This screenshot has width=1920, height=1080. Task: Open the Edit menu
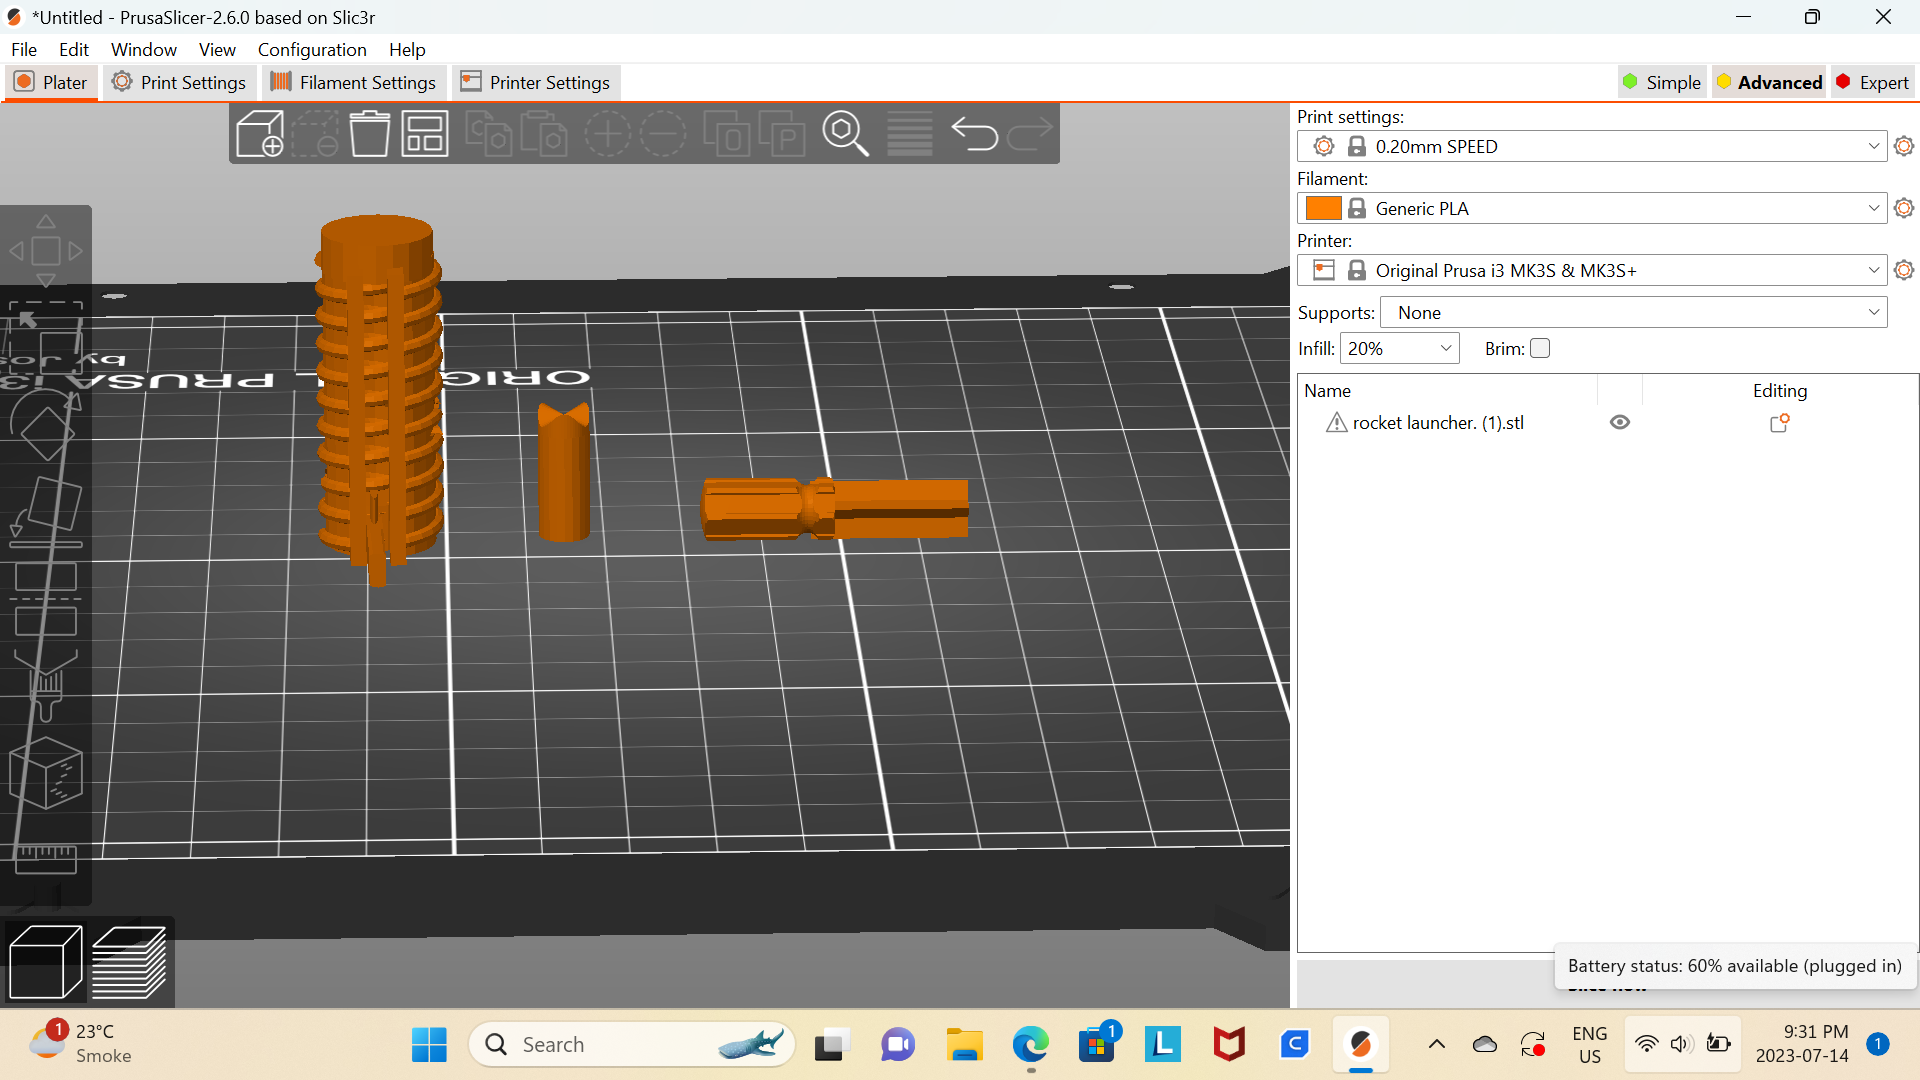coord(74,49)
